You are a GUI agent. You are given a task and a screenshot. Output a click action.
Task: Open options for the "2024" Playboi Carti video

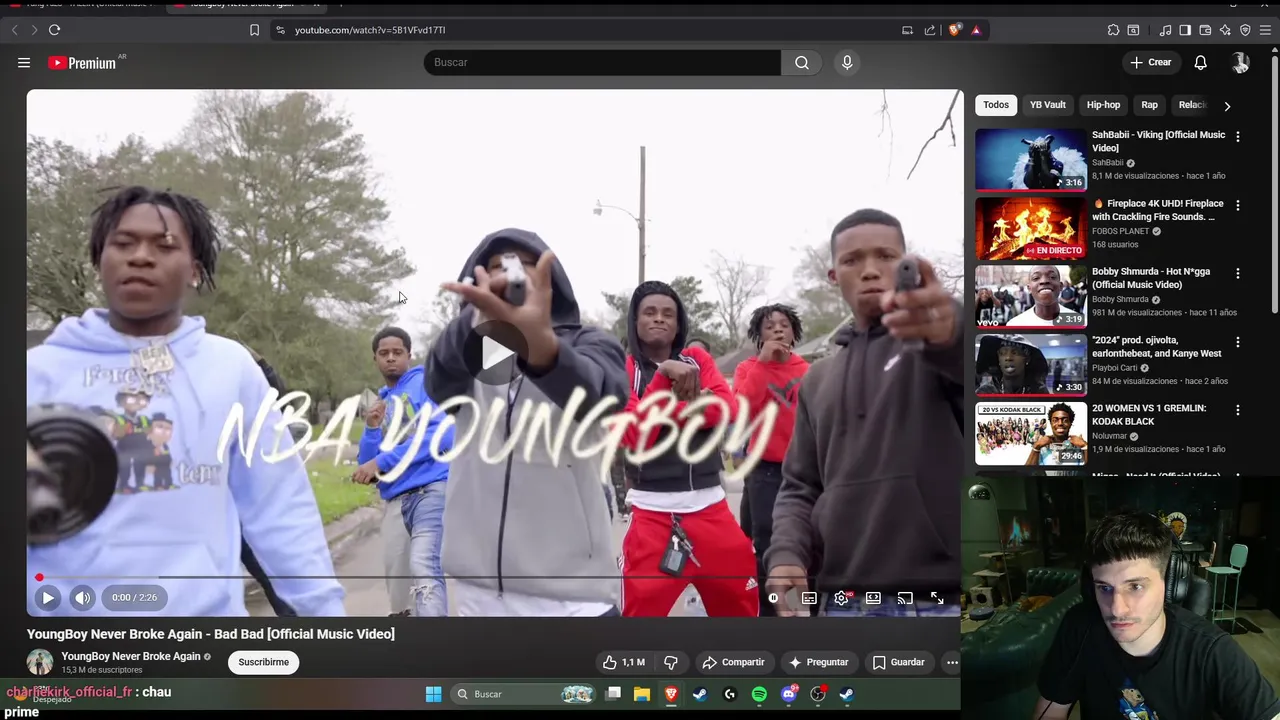click(x=1238, y=342)
